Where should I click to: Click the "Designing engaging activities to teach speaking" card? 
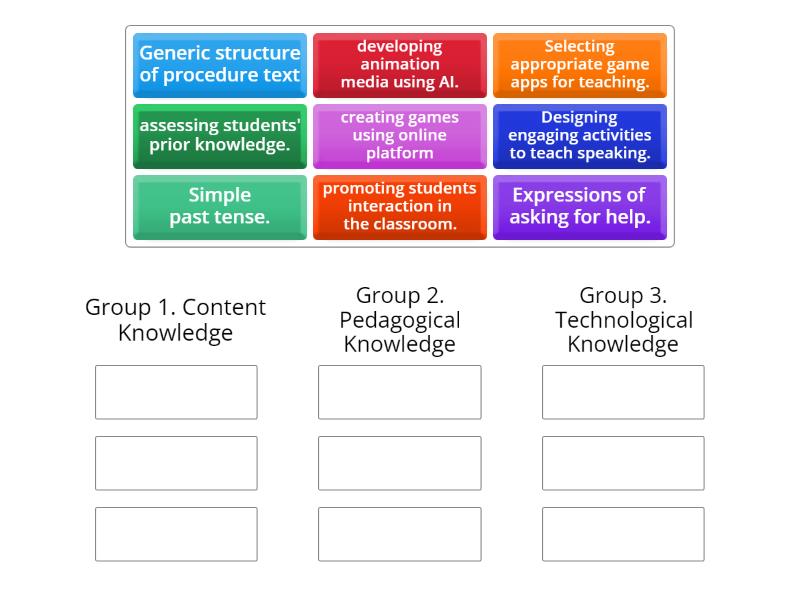pos(580,136)
